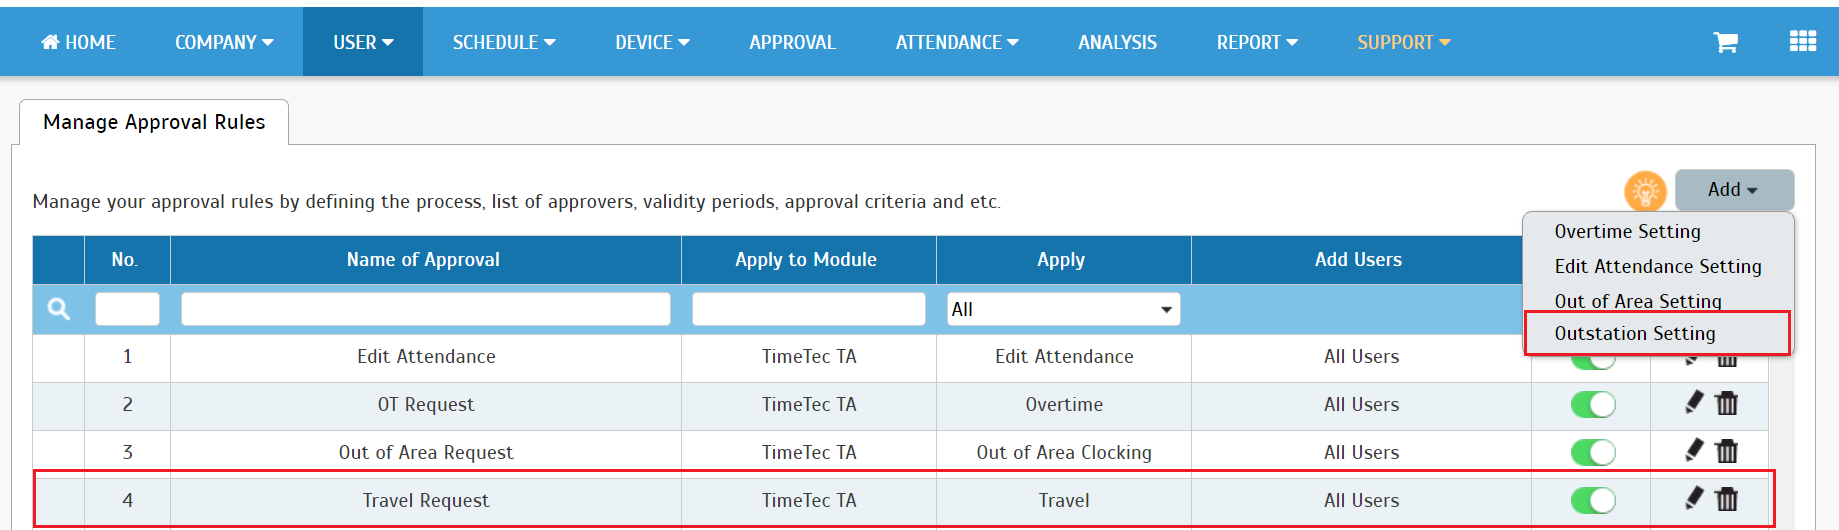This screenshot has width=1839, height=530.
Task: Disable the Out of Area Request switch
Action: [1593, 452]
